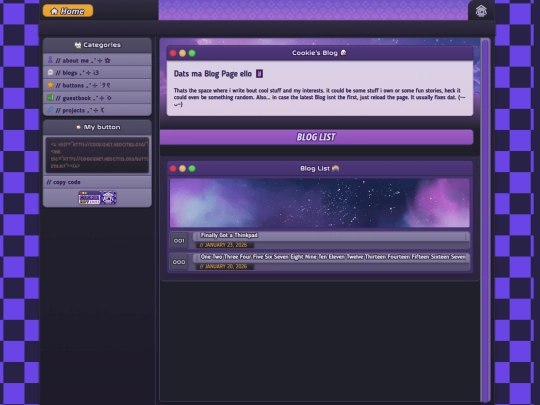Click the 001 post number badge
The height and width of the screenshot is (405, 540).
[179, 241]
